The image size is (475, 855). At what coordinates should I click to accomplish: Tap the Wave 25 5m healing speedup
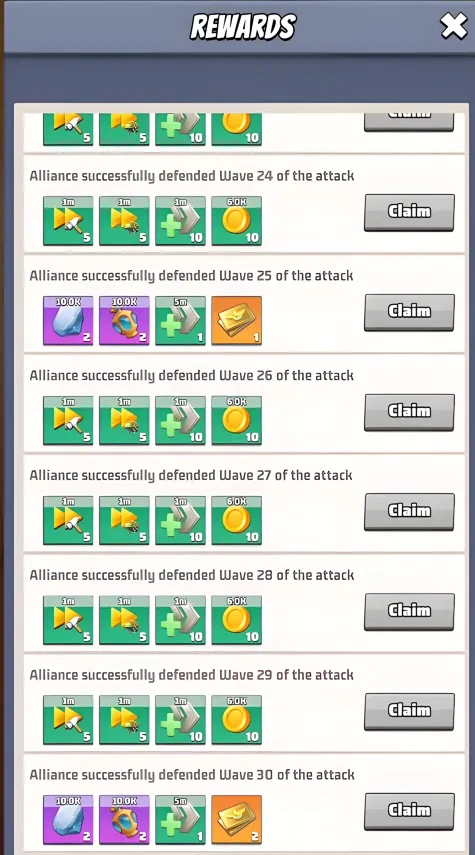coord(181,321)
